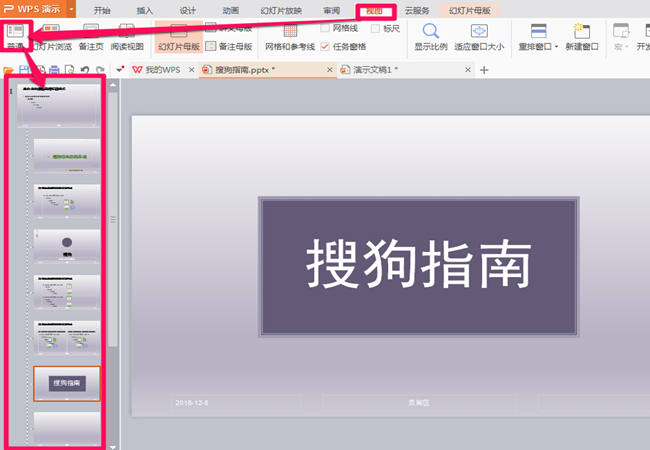
Task: Click the 搜狗指南 title box on slide
Action: pos(419,266)
